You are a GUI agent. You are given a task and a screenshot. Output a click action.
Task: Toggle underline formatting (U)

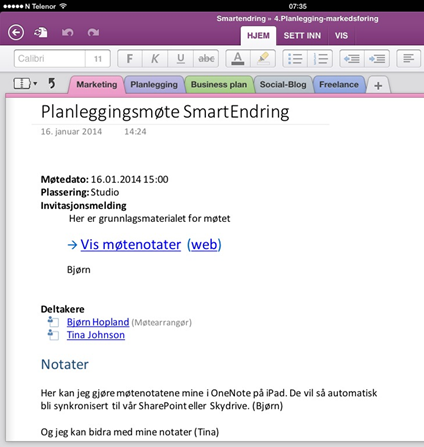click(181, 59)
